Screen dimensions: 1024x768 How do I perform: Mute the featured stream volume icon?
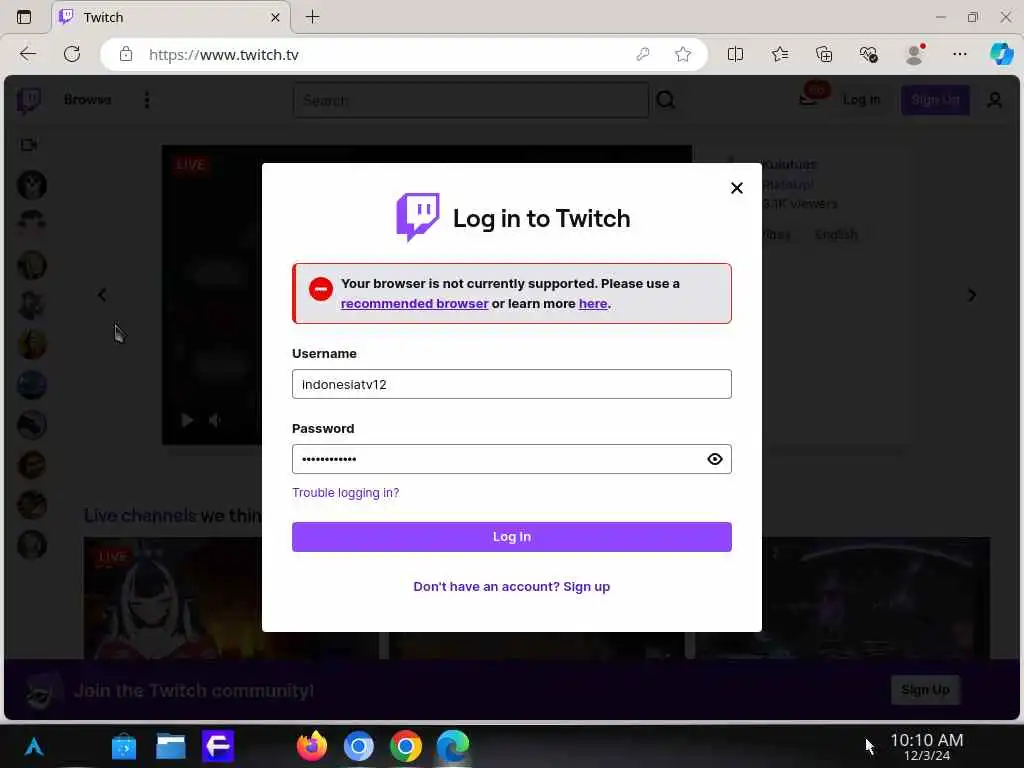click(215, 420)
